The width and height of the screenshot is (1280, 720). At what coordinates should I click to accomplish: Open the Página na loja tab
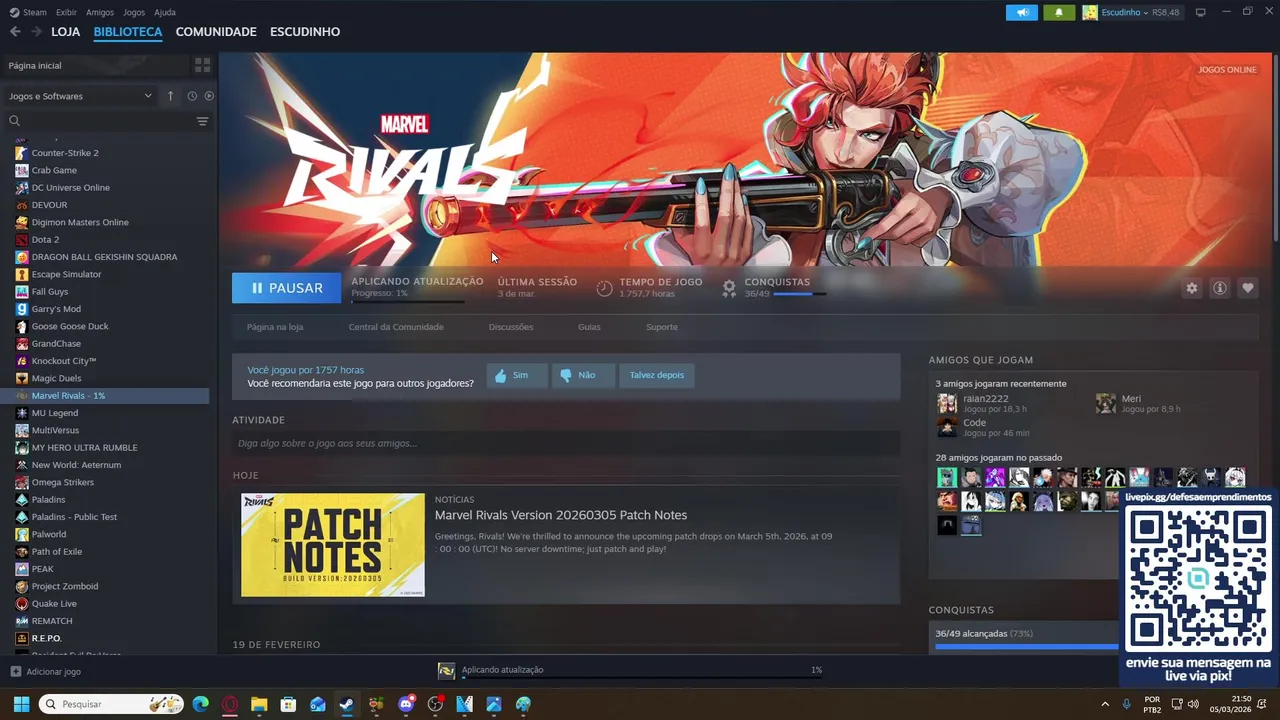[x=275, y=327]
